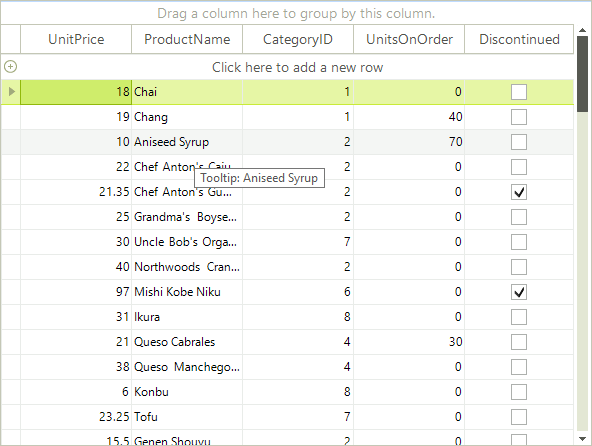
Task: Sort by the UnitPrice column header
Action: [x=76, y=39]
